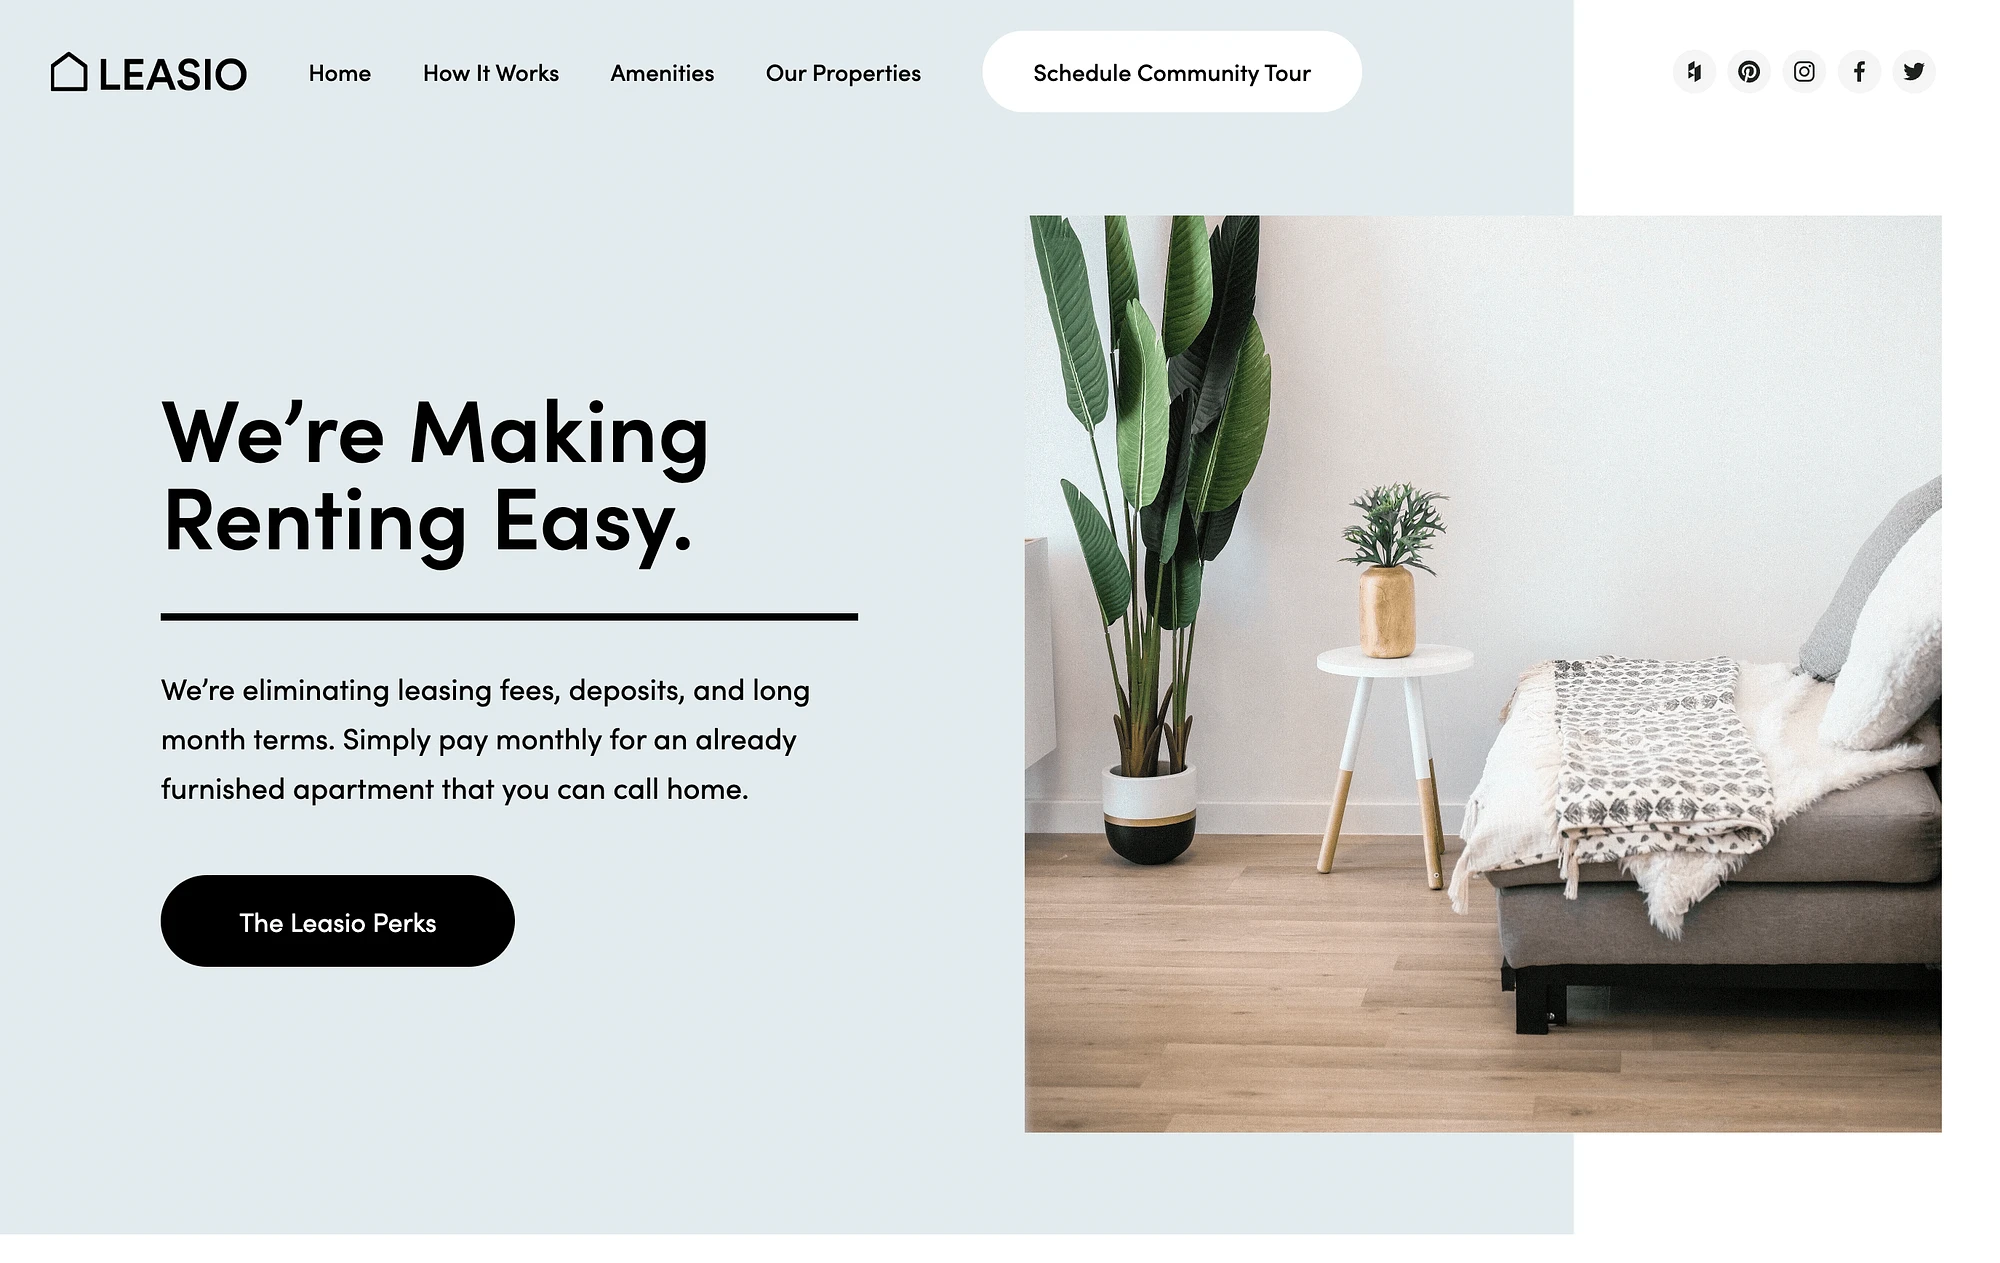The width and height of the screenshot is (2000, 1263).
Task: Expand the Schedule Community Tour dropdown
Action: [x=1172, y=70]
